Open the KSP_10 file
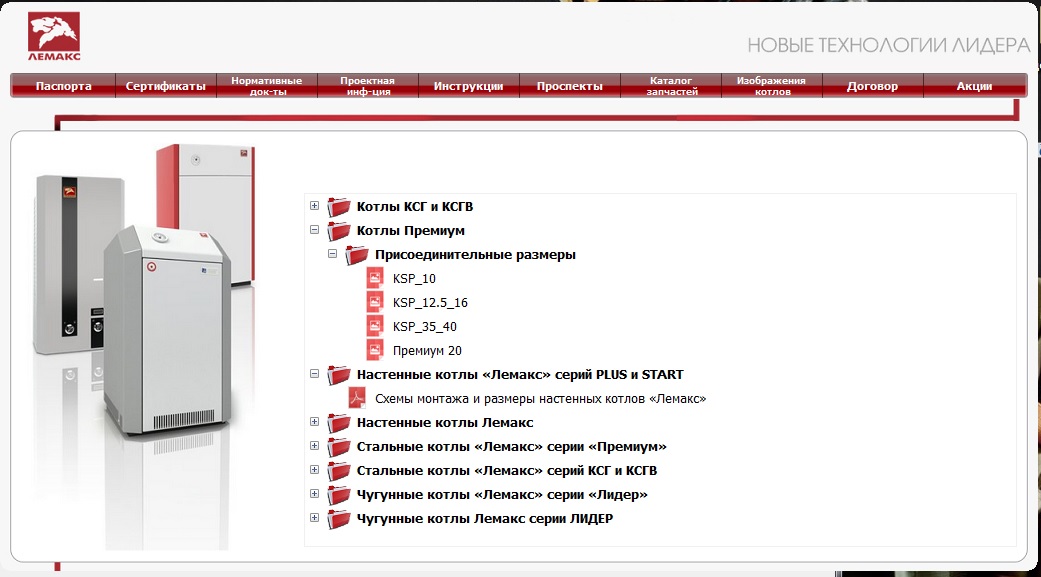 click(414, 279)
